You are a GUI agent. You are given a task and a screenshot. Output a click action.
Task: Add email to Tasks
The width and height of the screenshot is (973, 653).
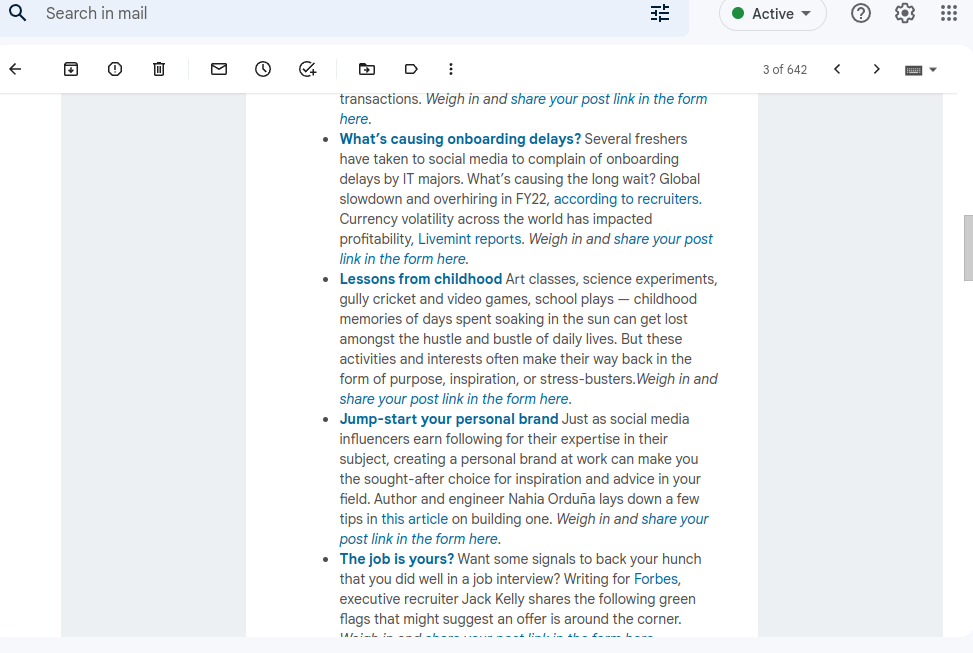(x=308, y=69)
